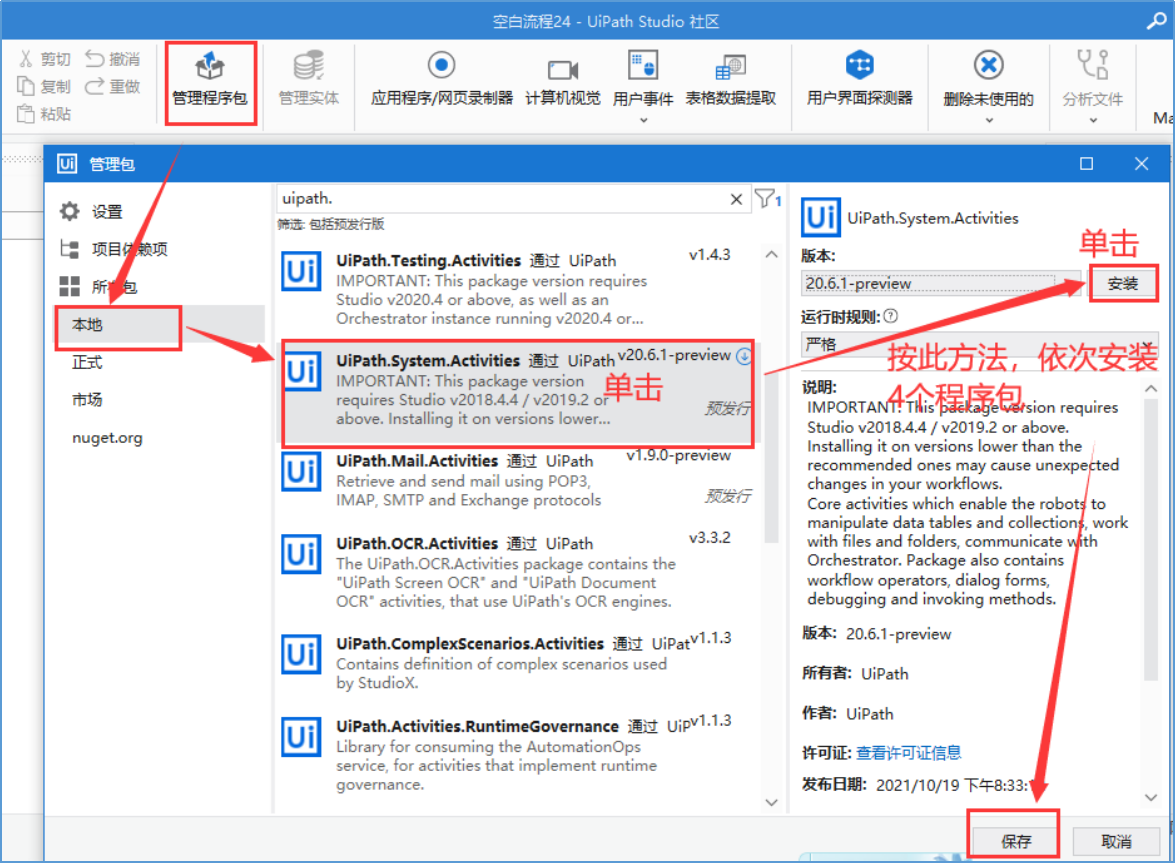Start Table Extraction (表格数据提取)
The image size is (1175, 863).
[x=731, y=79]
